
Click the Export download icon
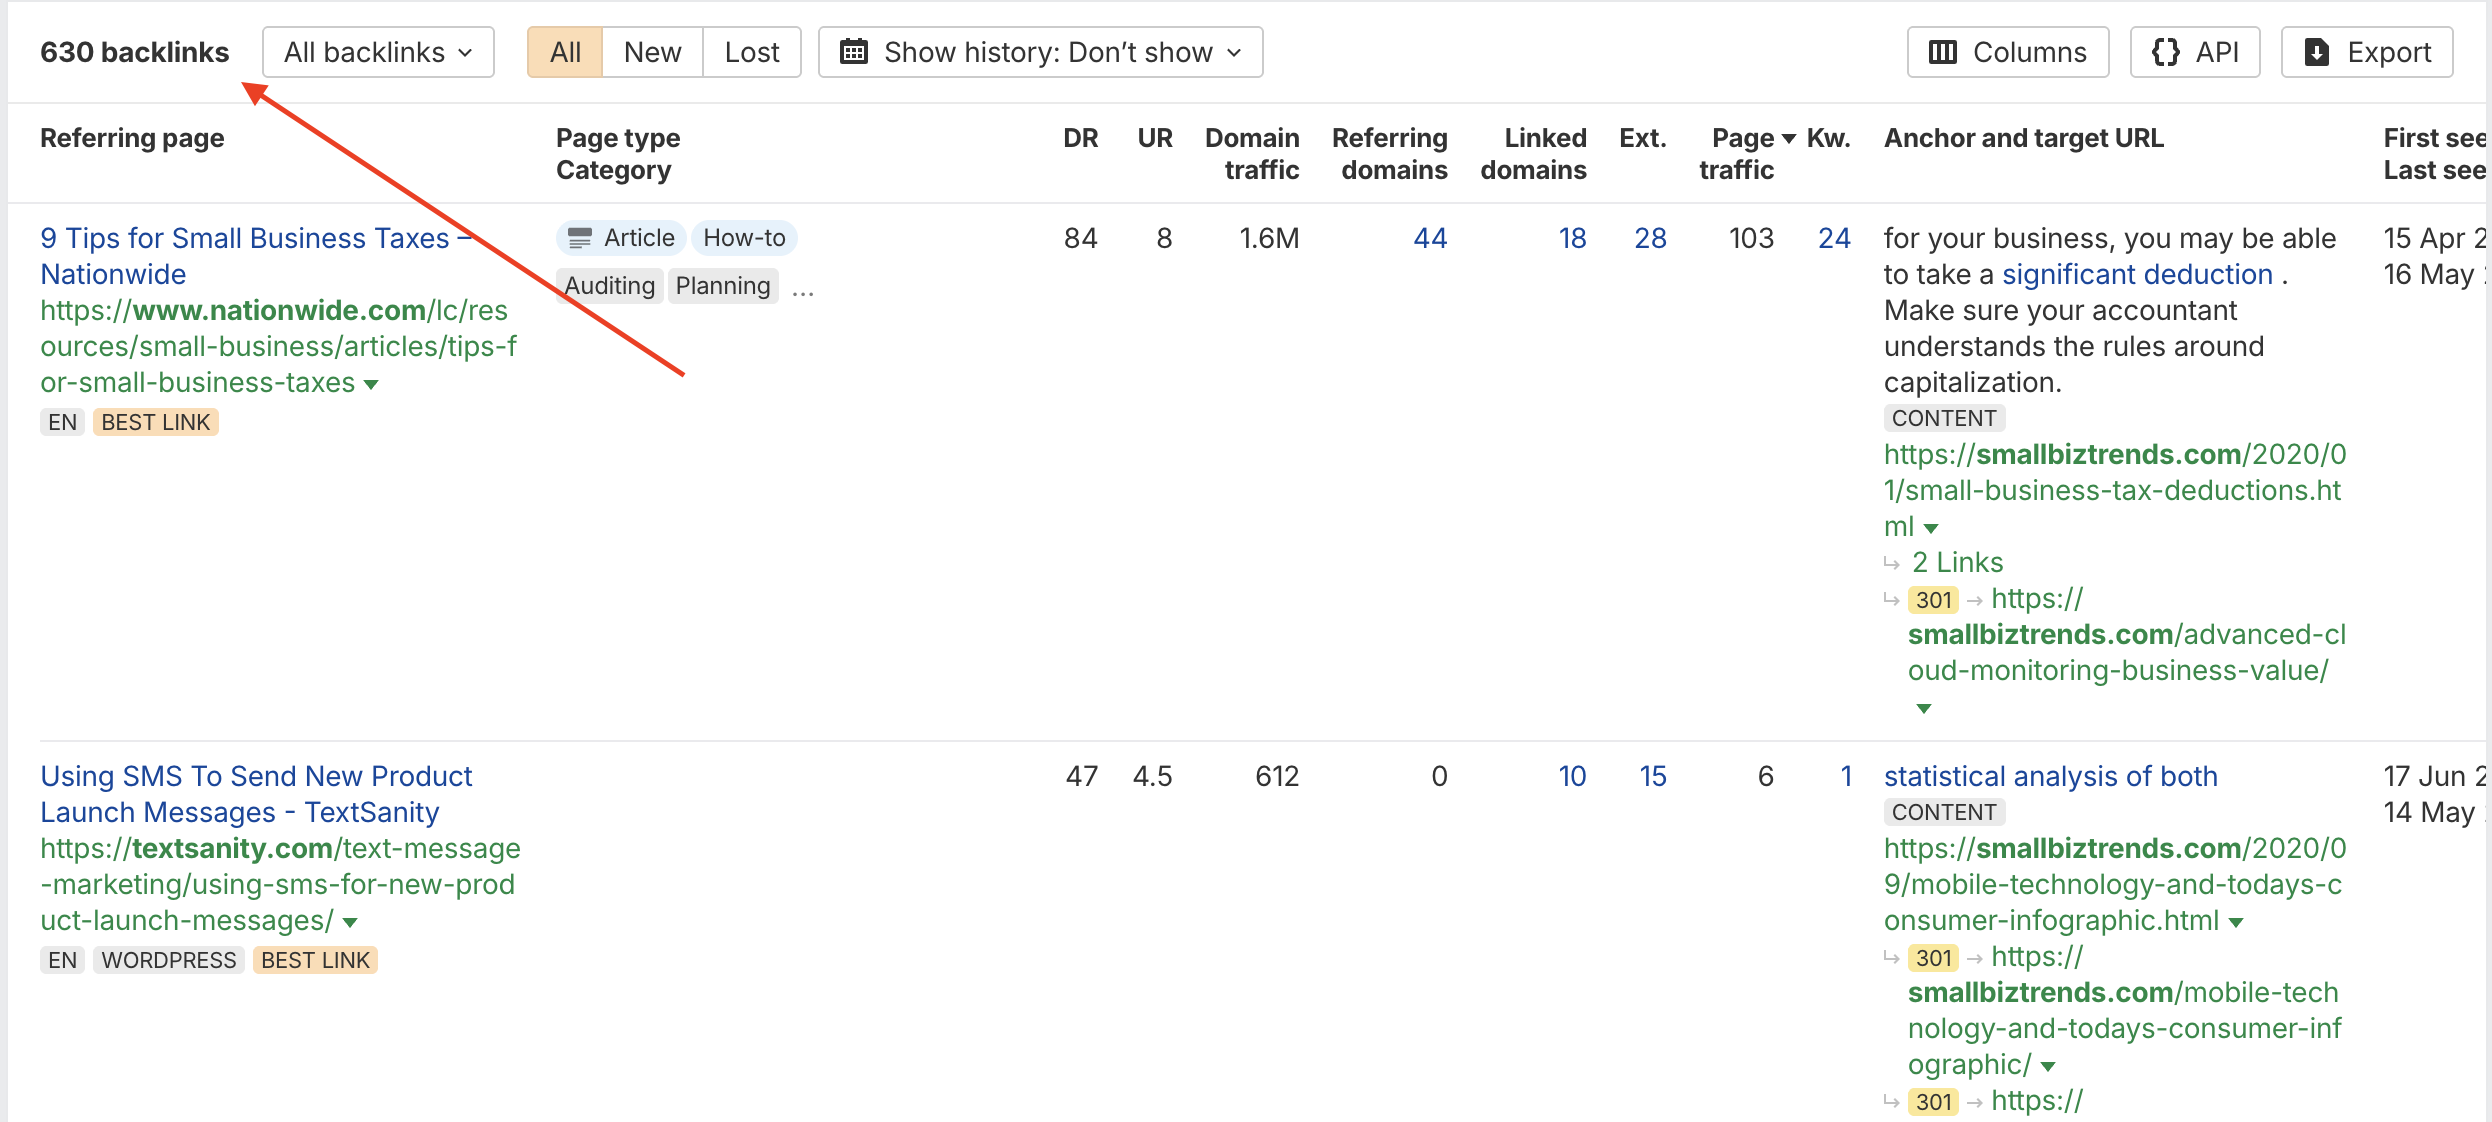coord(2317,52)
